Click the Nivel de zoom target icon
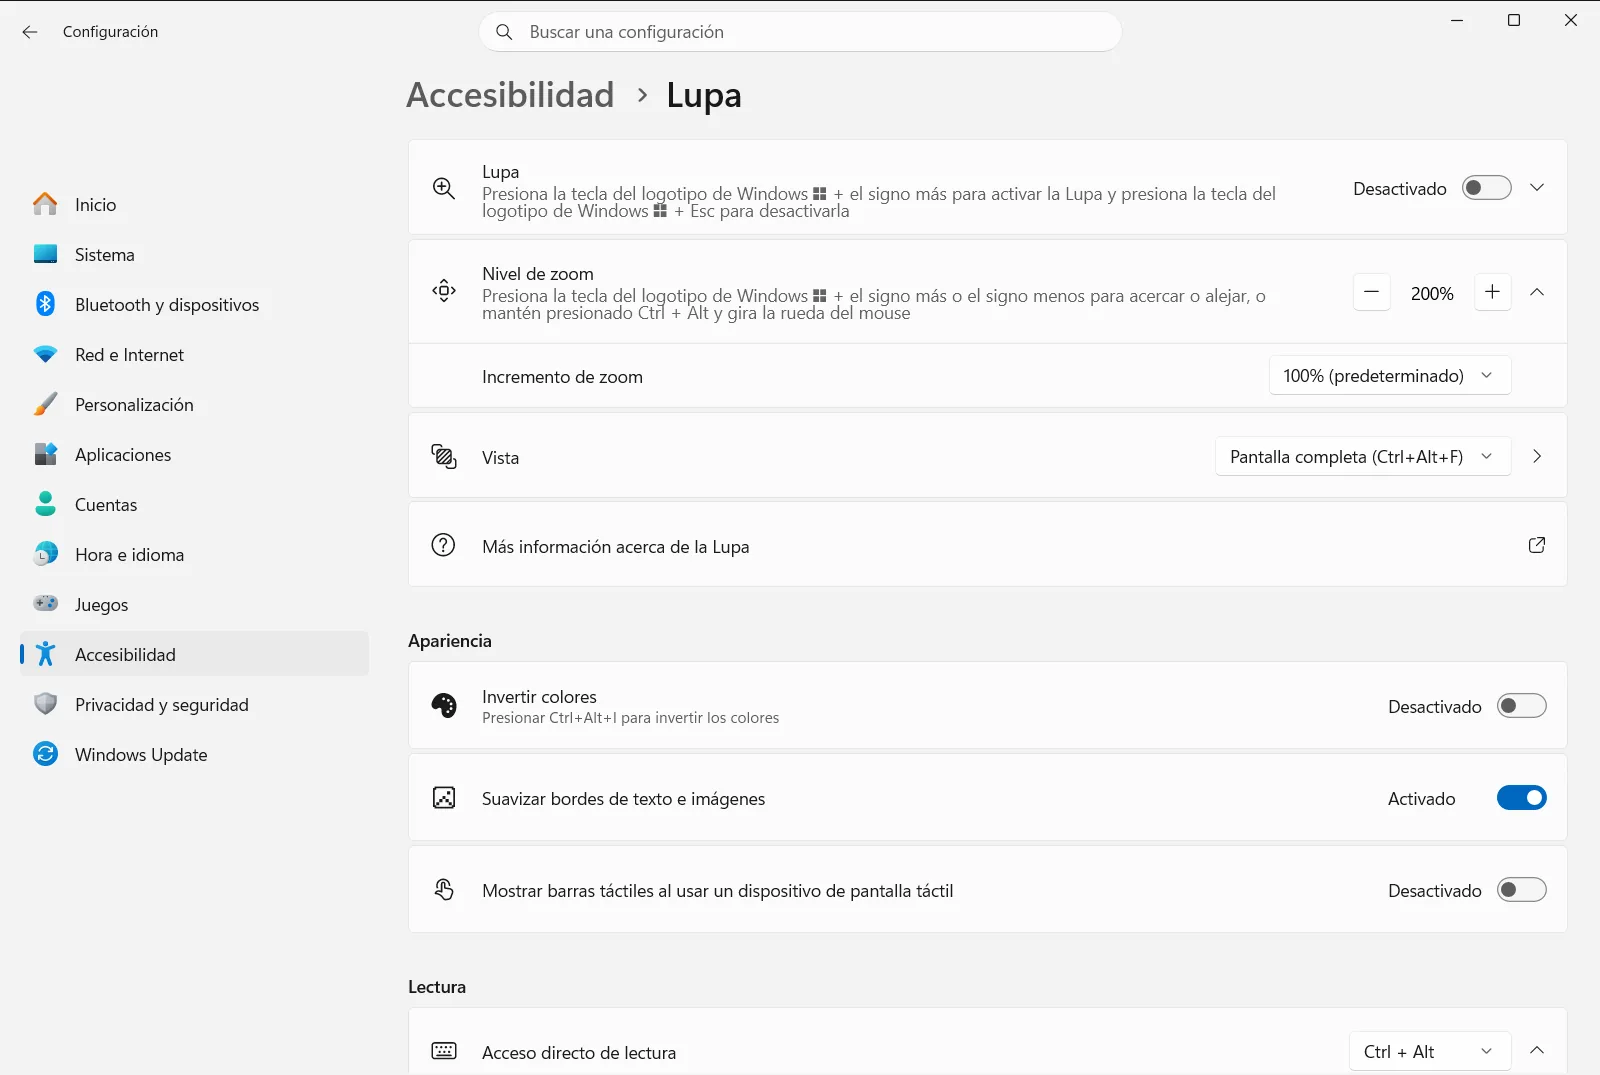 (444, 291)
